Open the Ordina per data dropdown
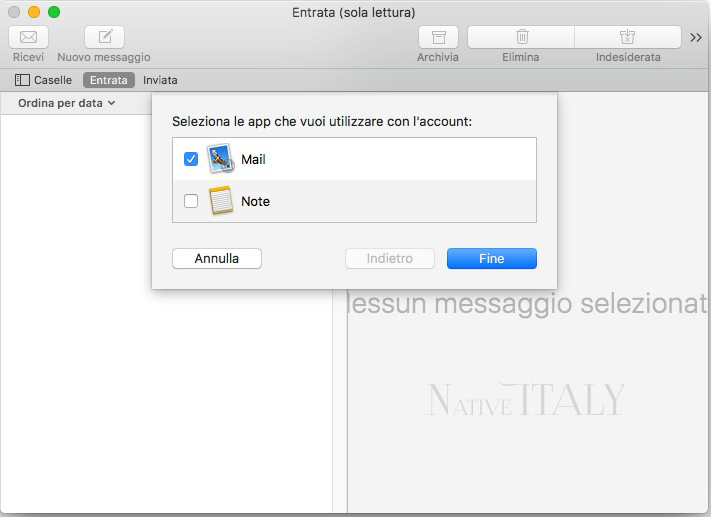711x517 pixels. [x=66, y=103]
